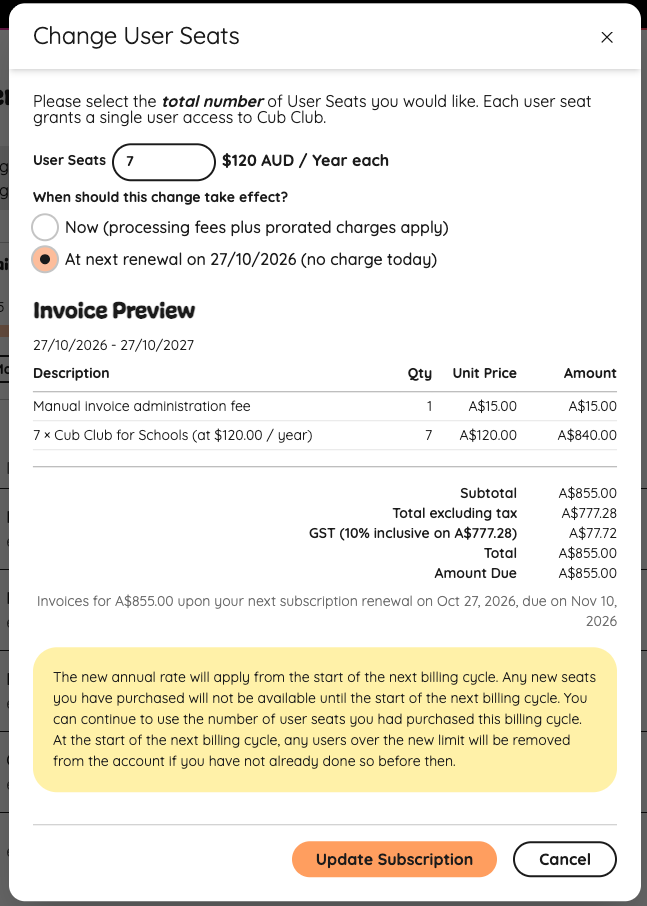This screenshot has width=647, height=906.
Task: Click the User Seats quantity field
Action: (163, 161)
